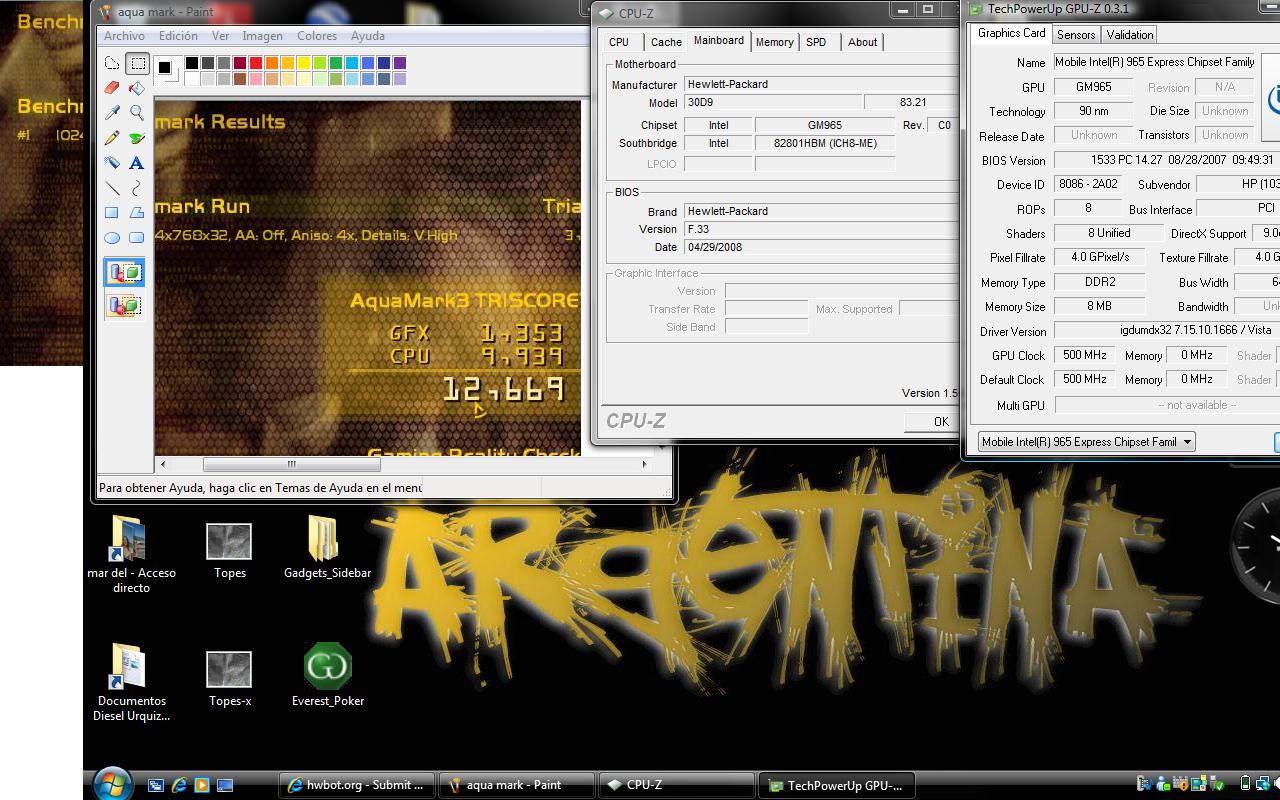Click the OK button in CPU-Z
Screen dimensions: 1280x800
point(930,421)
